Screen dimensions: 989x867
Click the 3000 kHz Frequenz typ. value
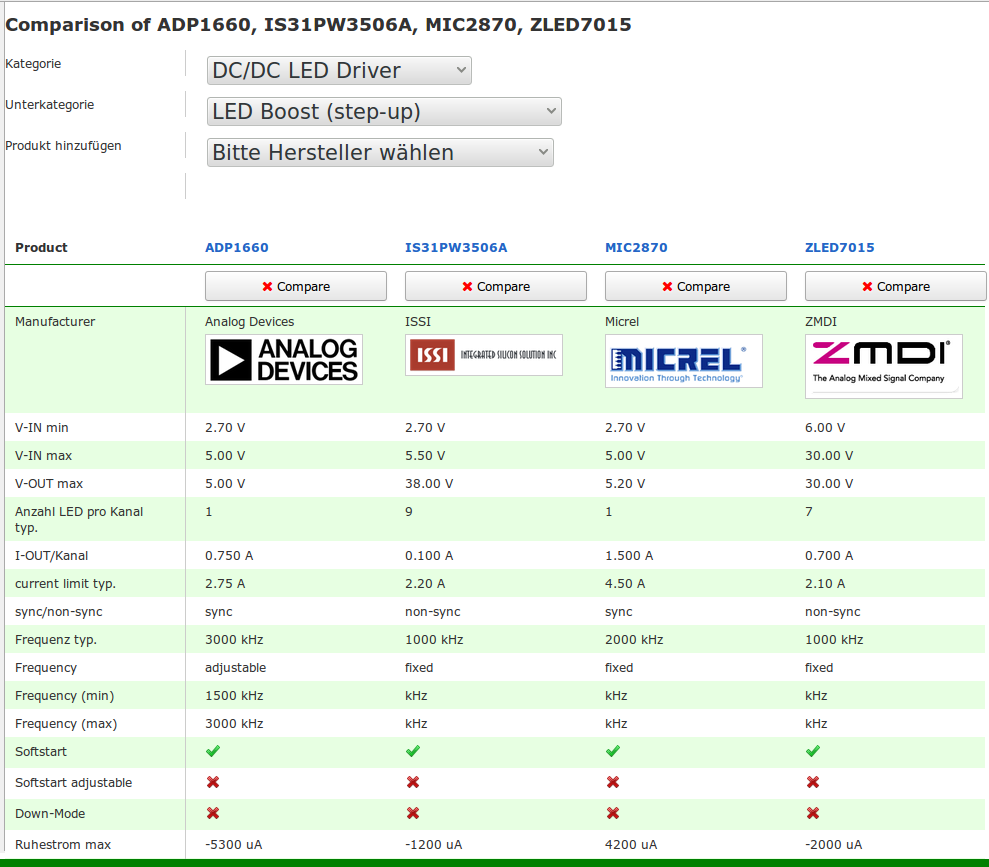[234, 639]
